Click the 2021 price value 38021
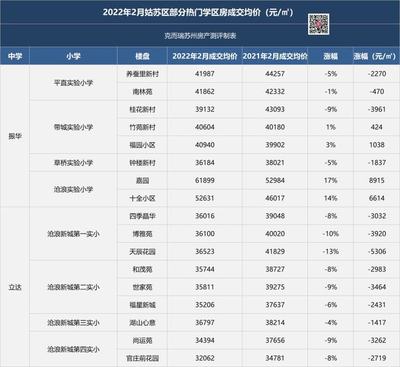The image size is (400, 367). [x=275, y=163]
